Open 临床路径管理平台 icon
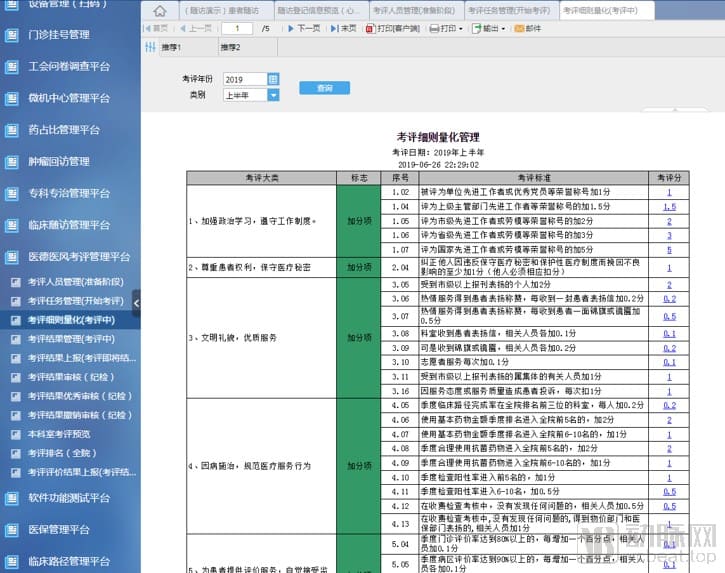The width and height of the screenshot is (725, 573). (x=12, y=561)
